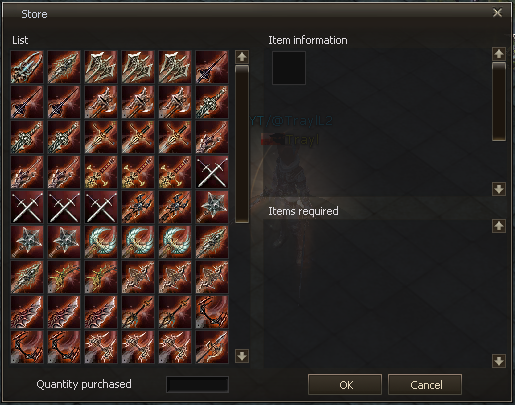Choose the crossed dual swords icon ending the fourth row

click(212, 172)
